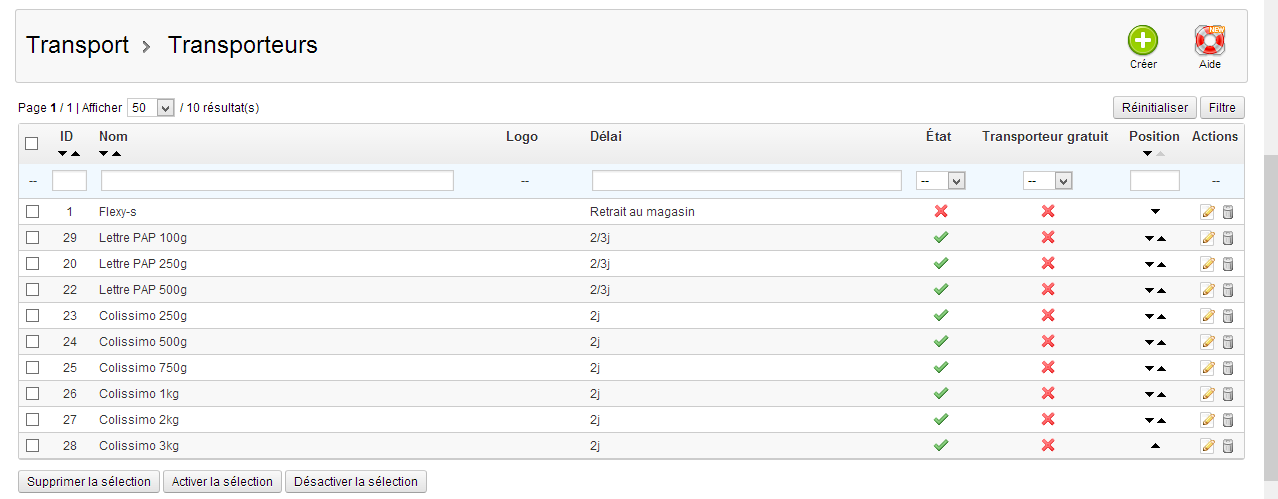Select the Colissimo 2kg row checkbox

[x=33, y=420]
